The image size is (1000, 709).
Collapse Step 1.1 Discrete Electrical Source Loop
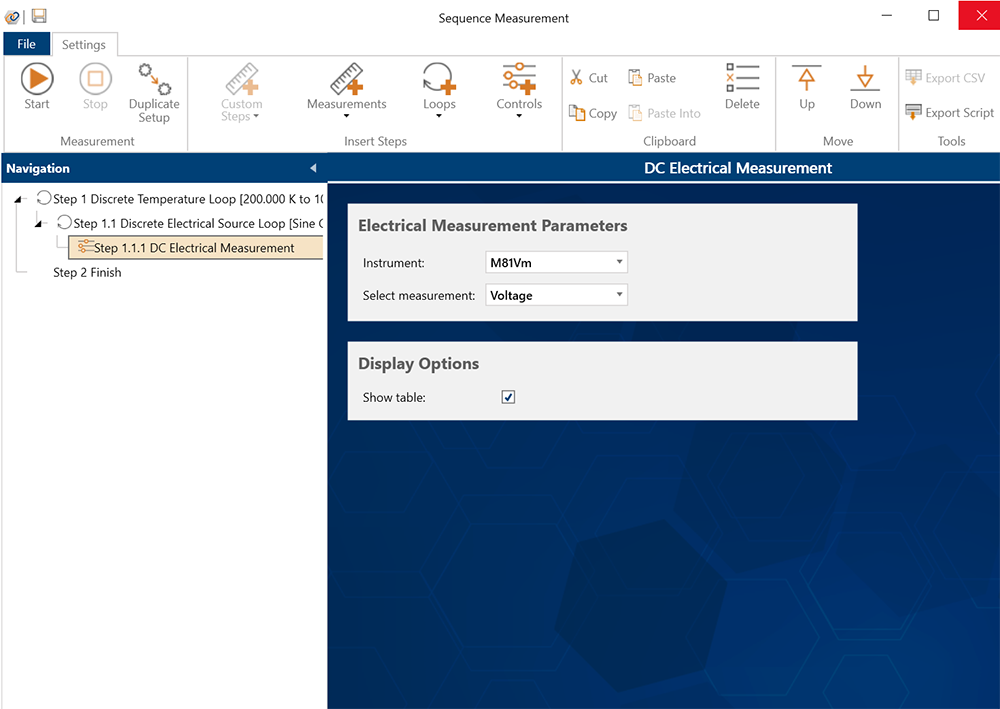pos(40,223)
